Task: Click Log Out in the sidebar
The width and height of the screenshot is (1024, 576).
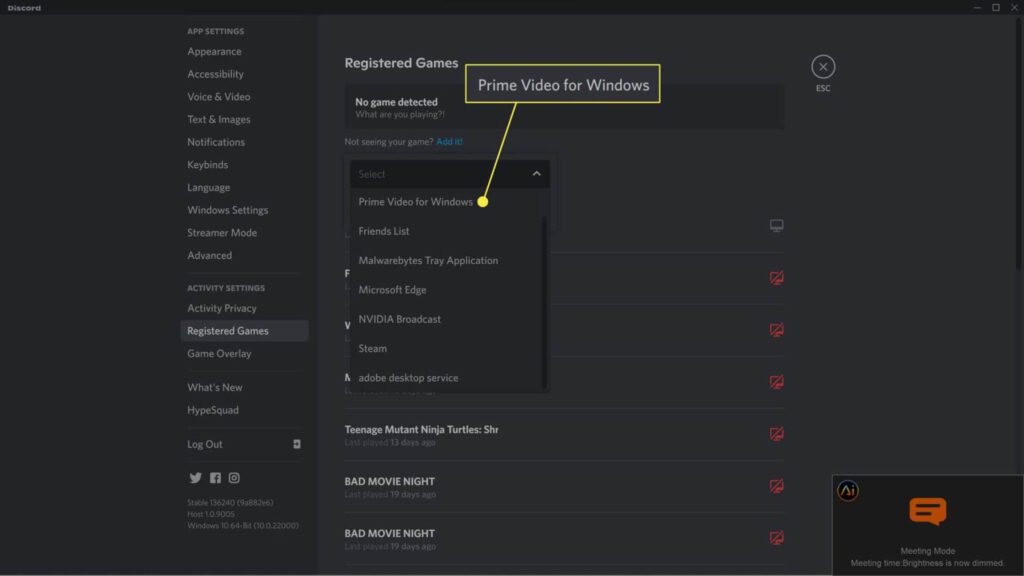Action: pos(204,443)
